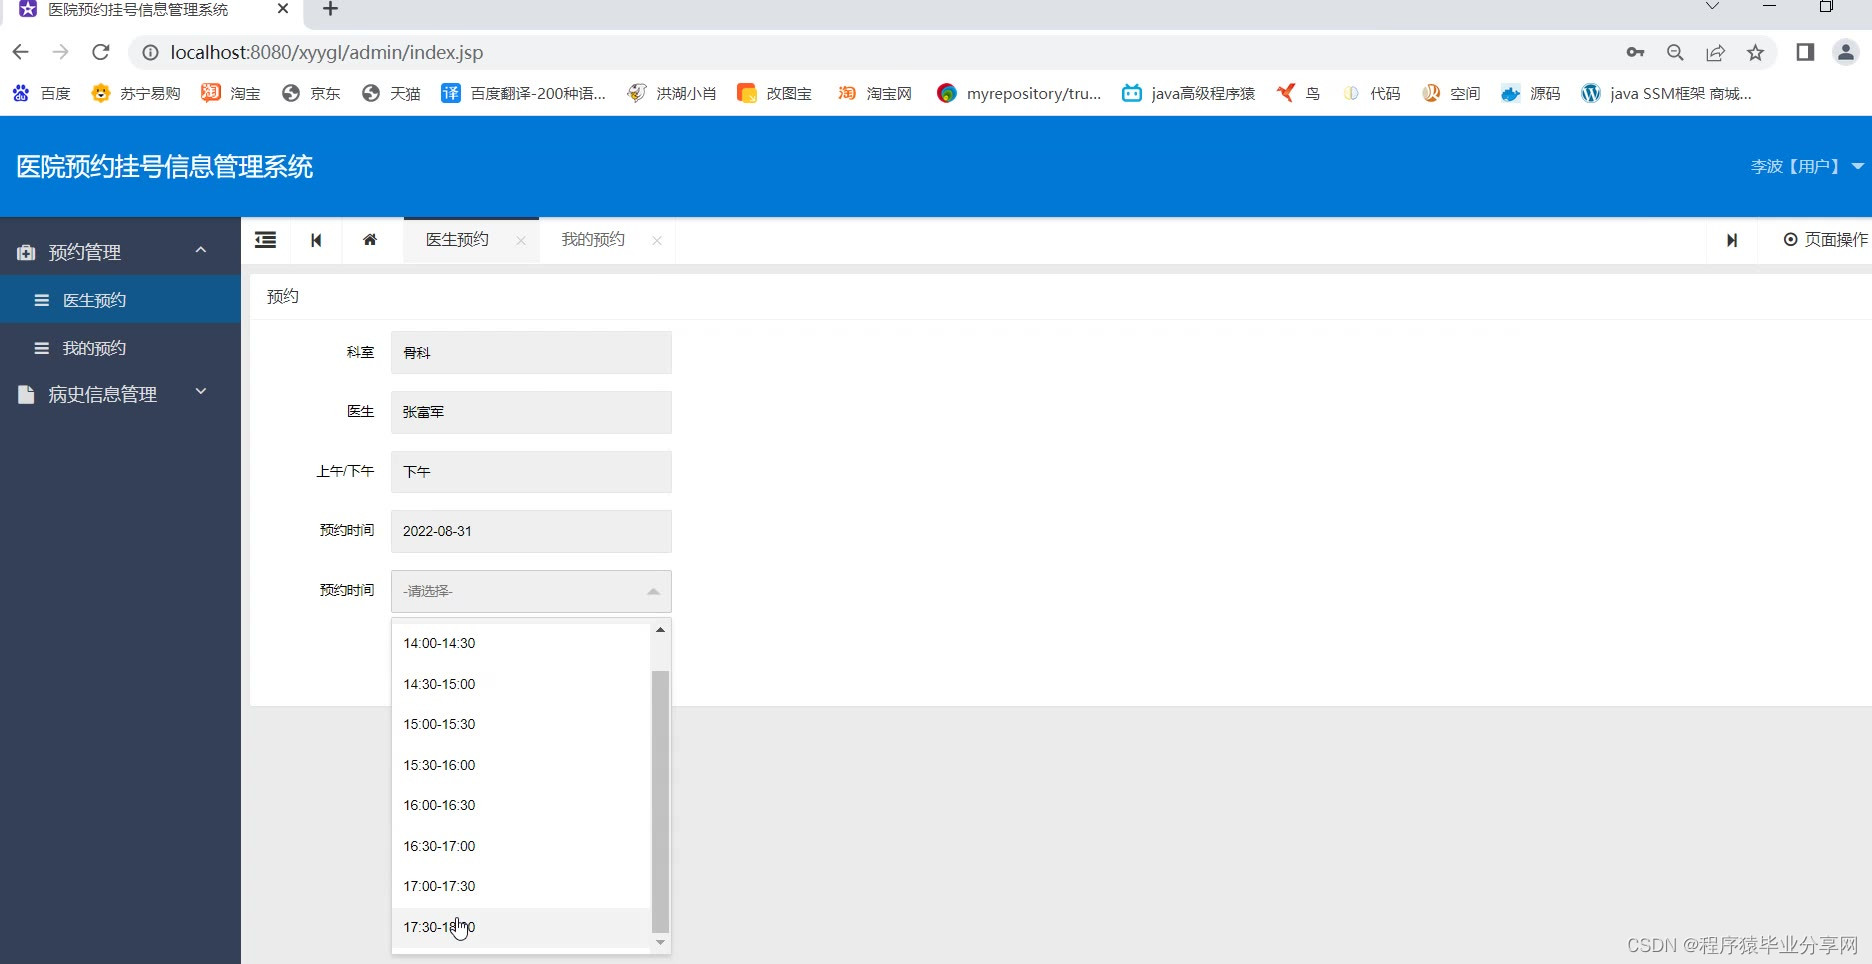Click the zoom magnifier icon in address bar

[1675, 52]
